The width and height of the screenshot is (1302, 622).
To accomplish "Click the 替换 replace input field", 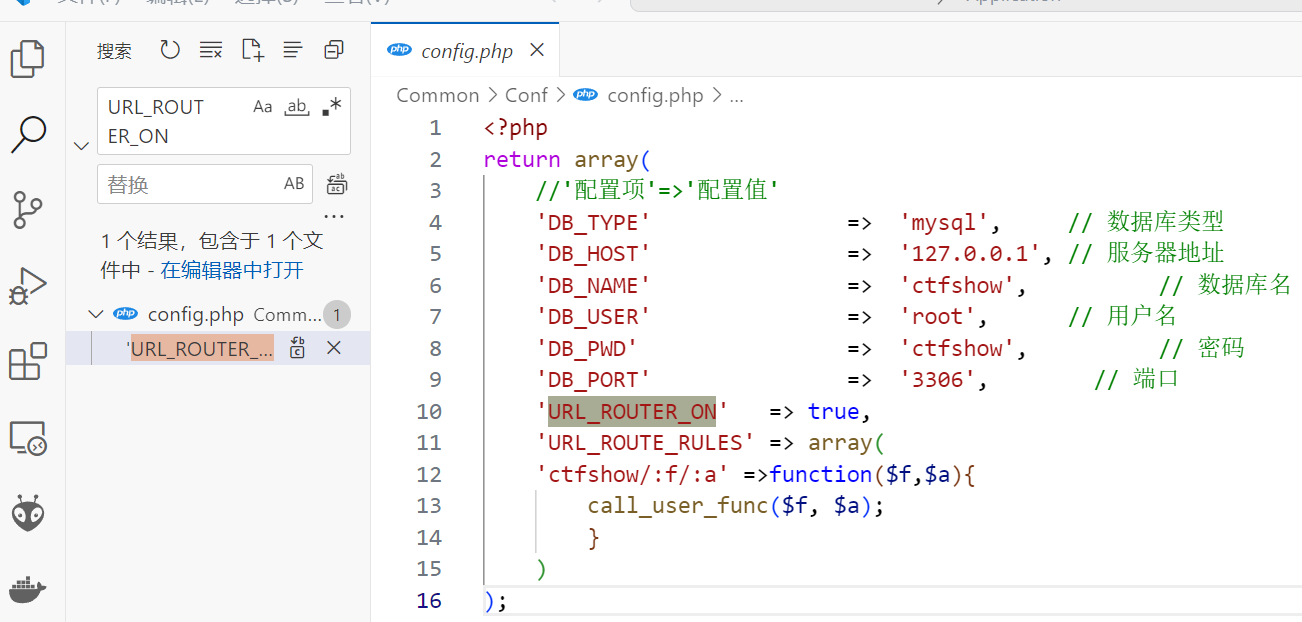I will click(x=190, y=184).
